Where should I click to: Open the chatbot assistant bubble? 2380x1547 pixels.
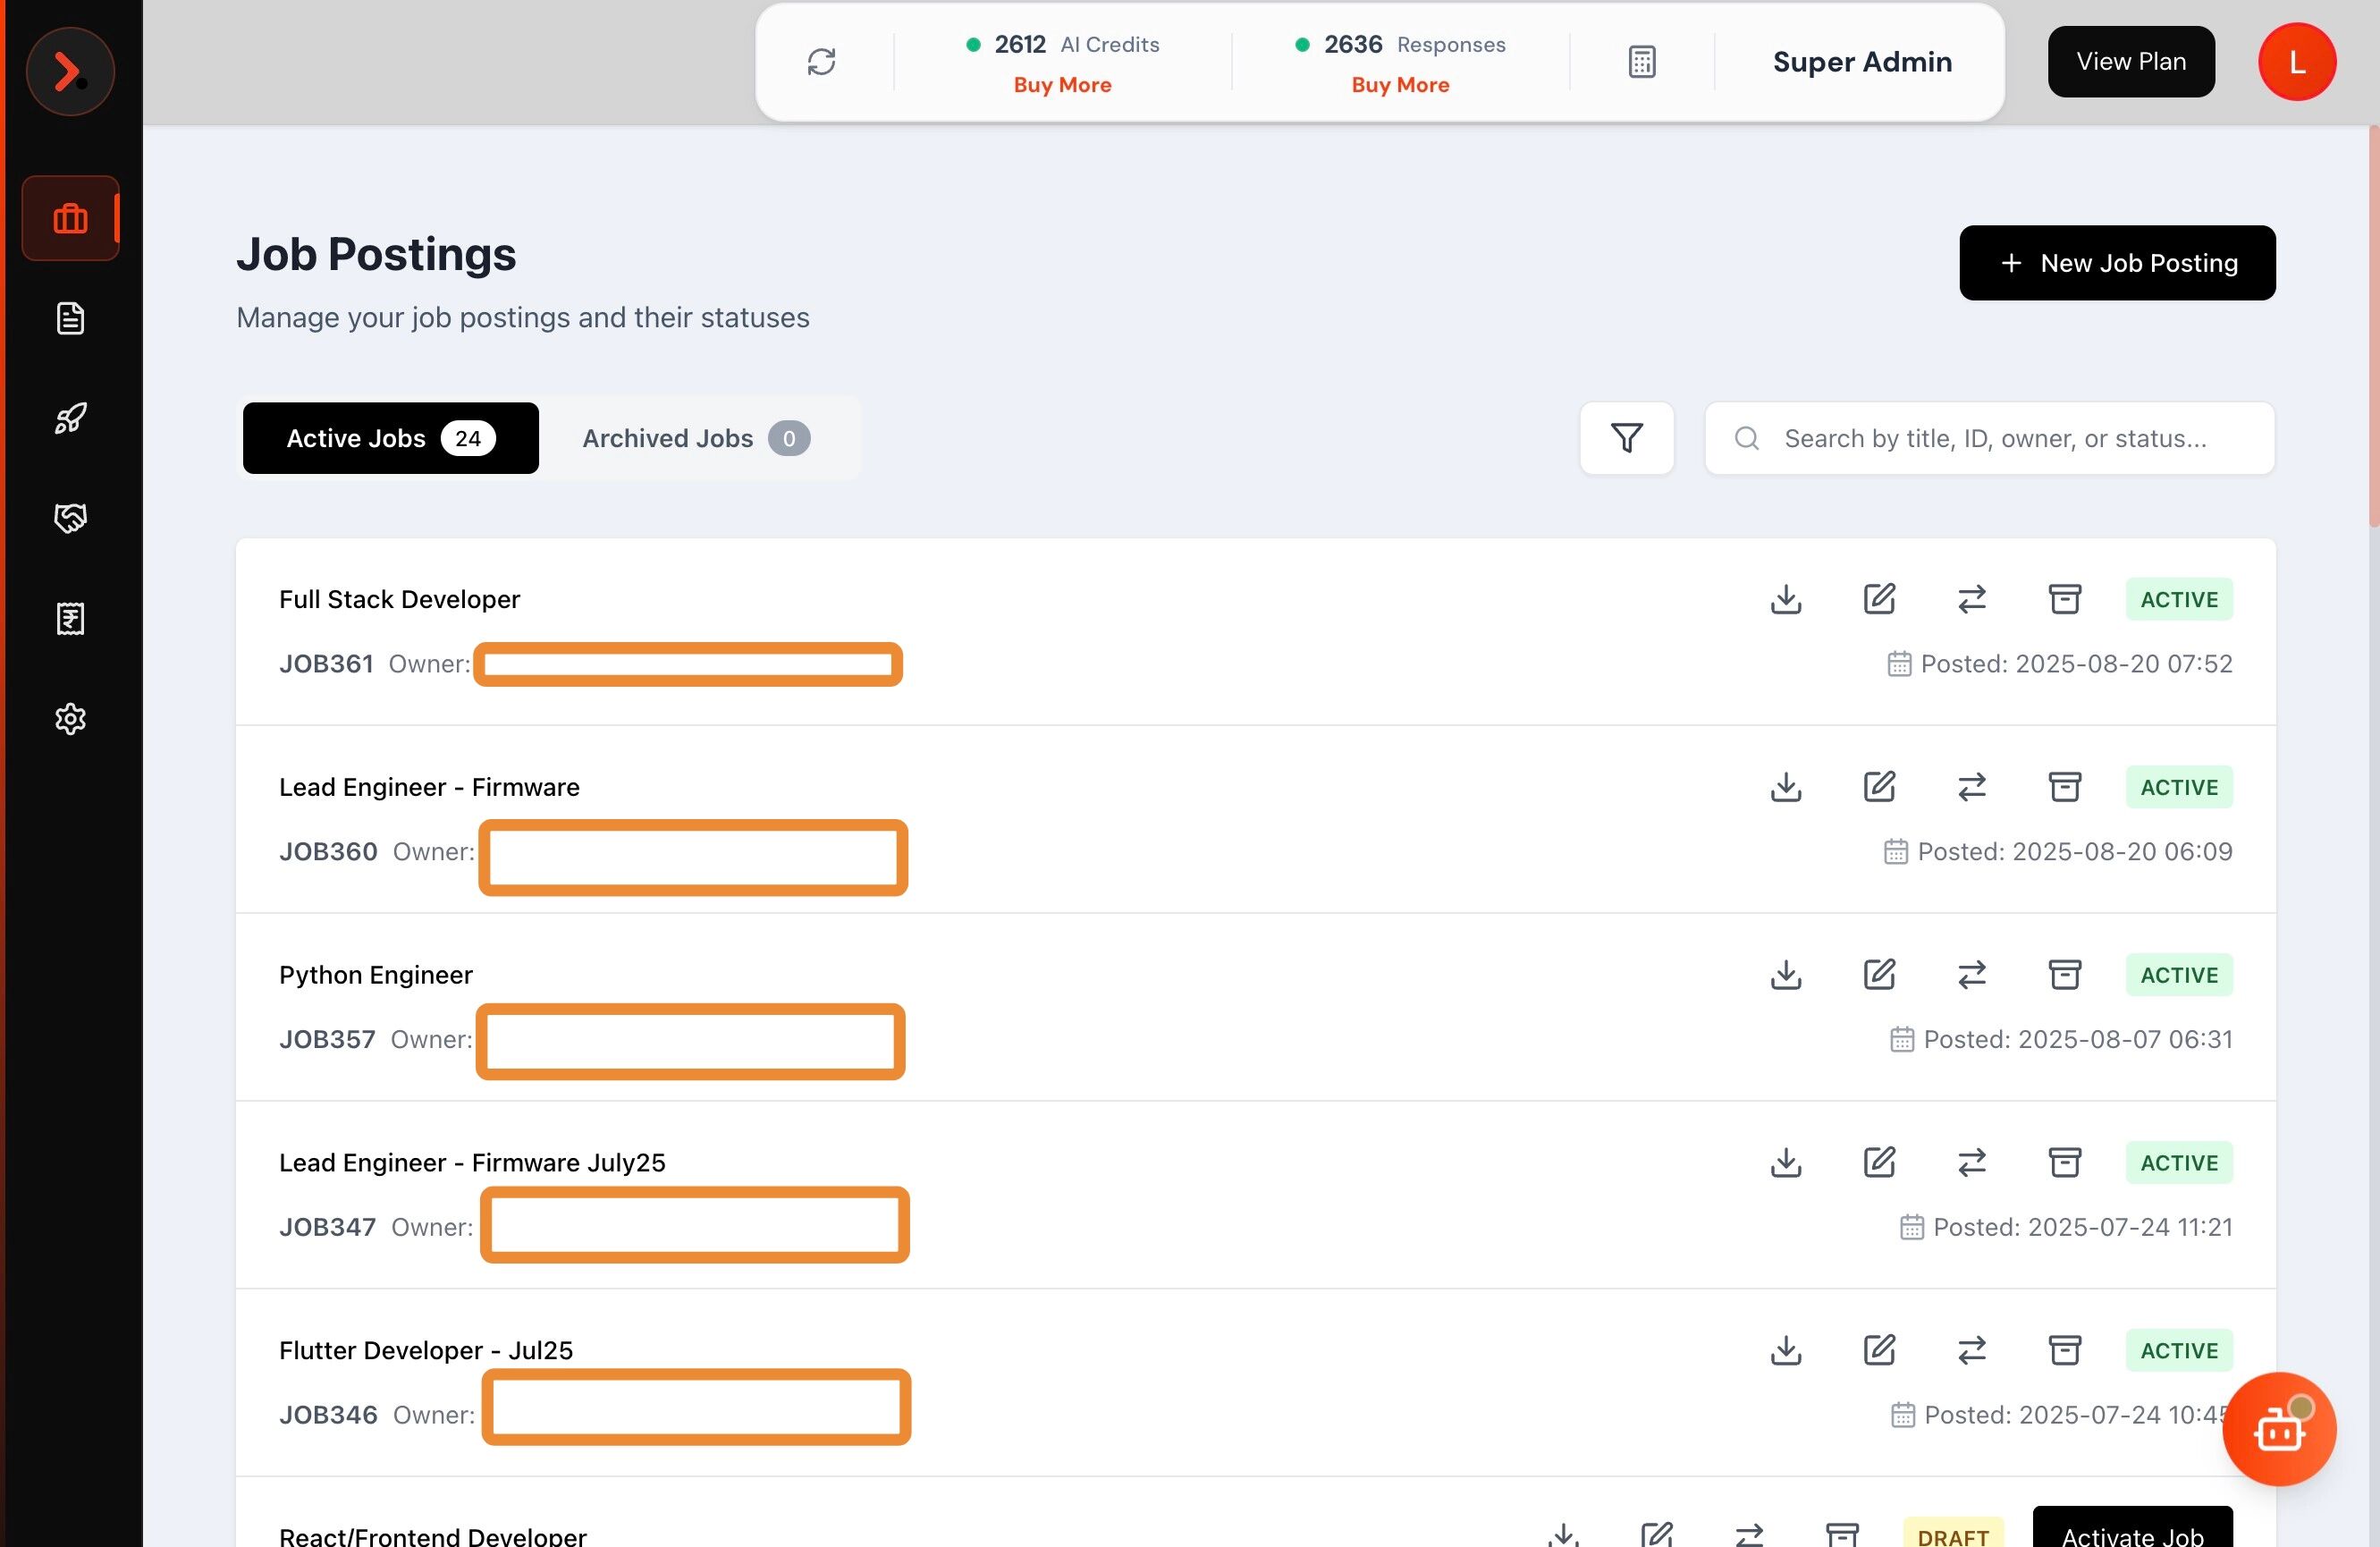2280,1429
